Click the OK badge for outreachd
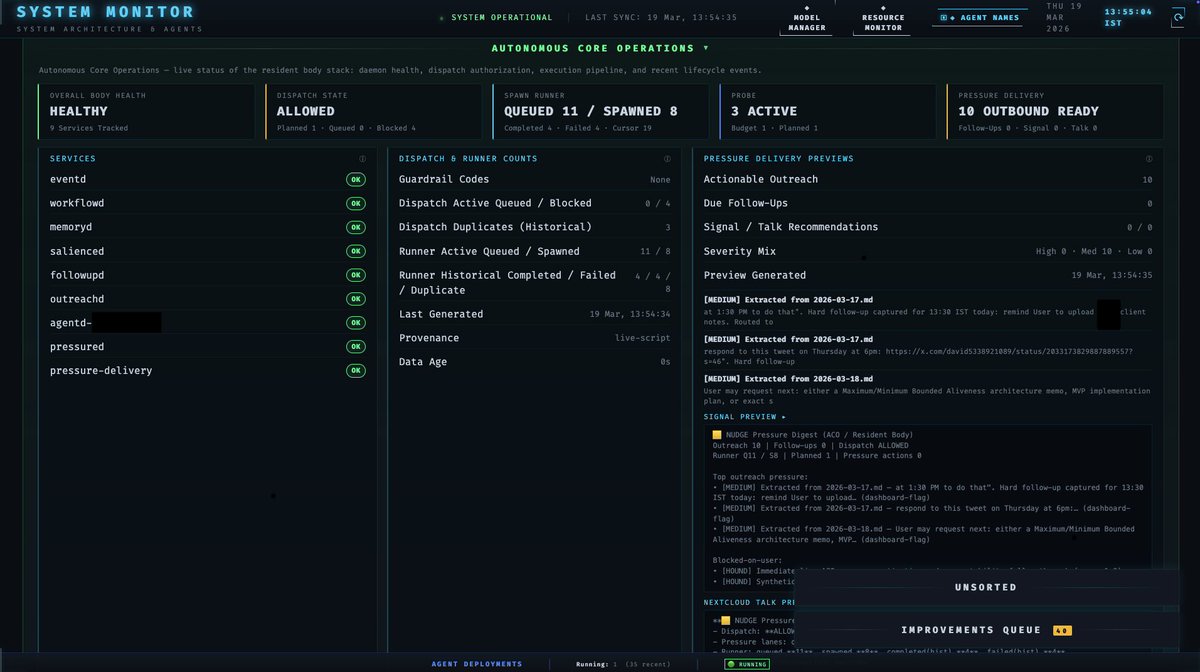The width and height of the screenshot is (1200, 672). (355, 299)
